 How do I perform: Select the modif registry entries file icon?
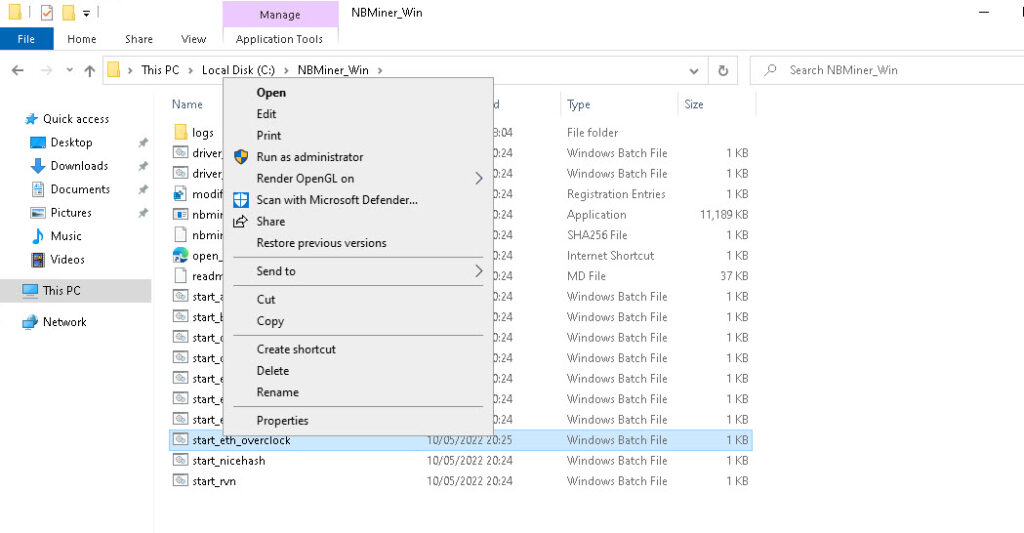[180, 194]
